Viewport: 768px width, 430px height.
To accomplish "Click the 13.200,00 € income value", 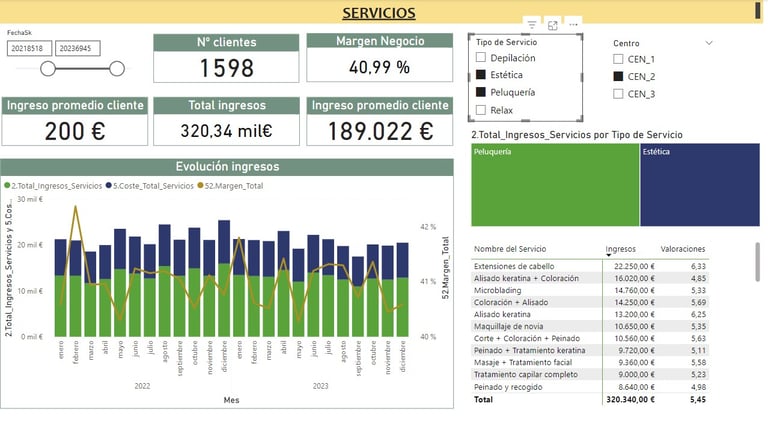I will point(634,314).
